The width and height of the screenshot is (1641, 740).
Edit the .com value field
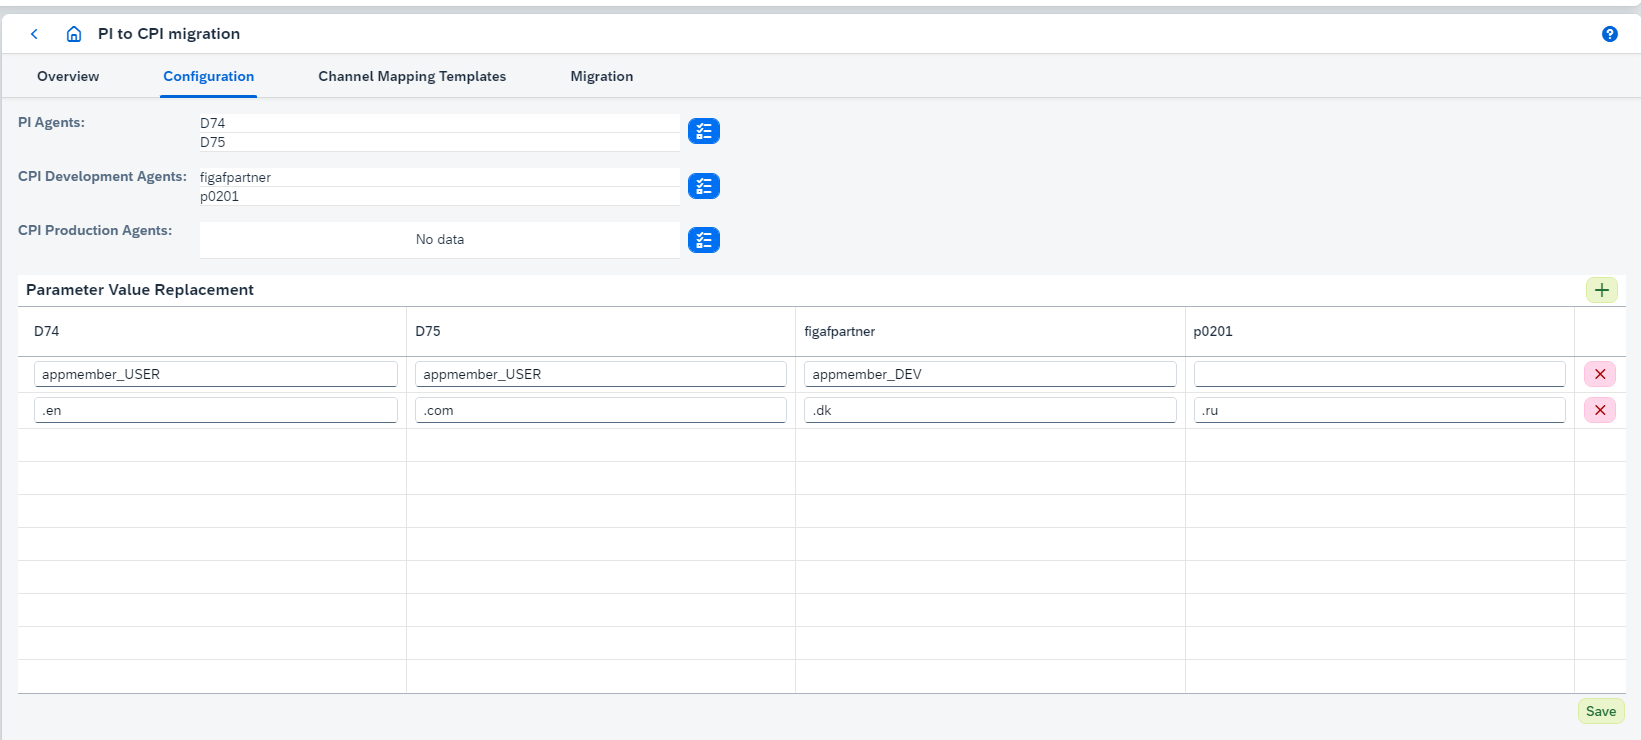point(601,410)
